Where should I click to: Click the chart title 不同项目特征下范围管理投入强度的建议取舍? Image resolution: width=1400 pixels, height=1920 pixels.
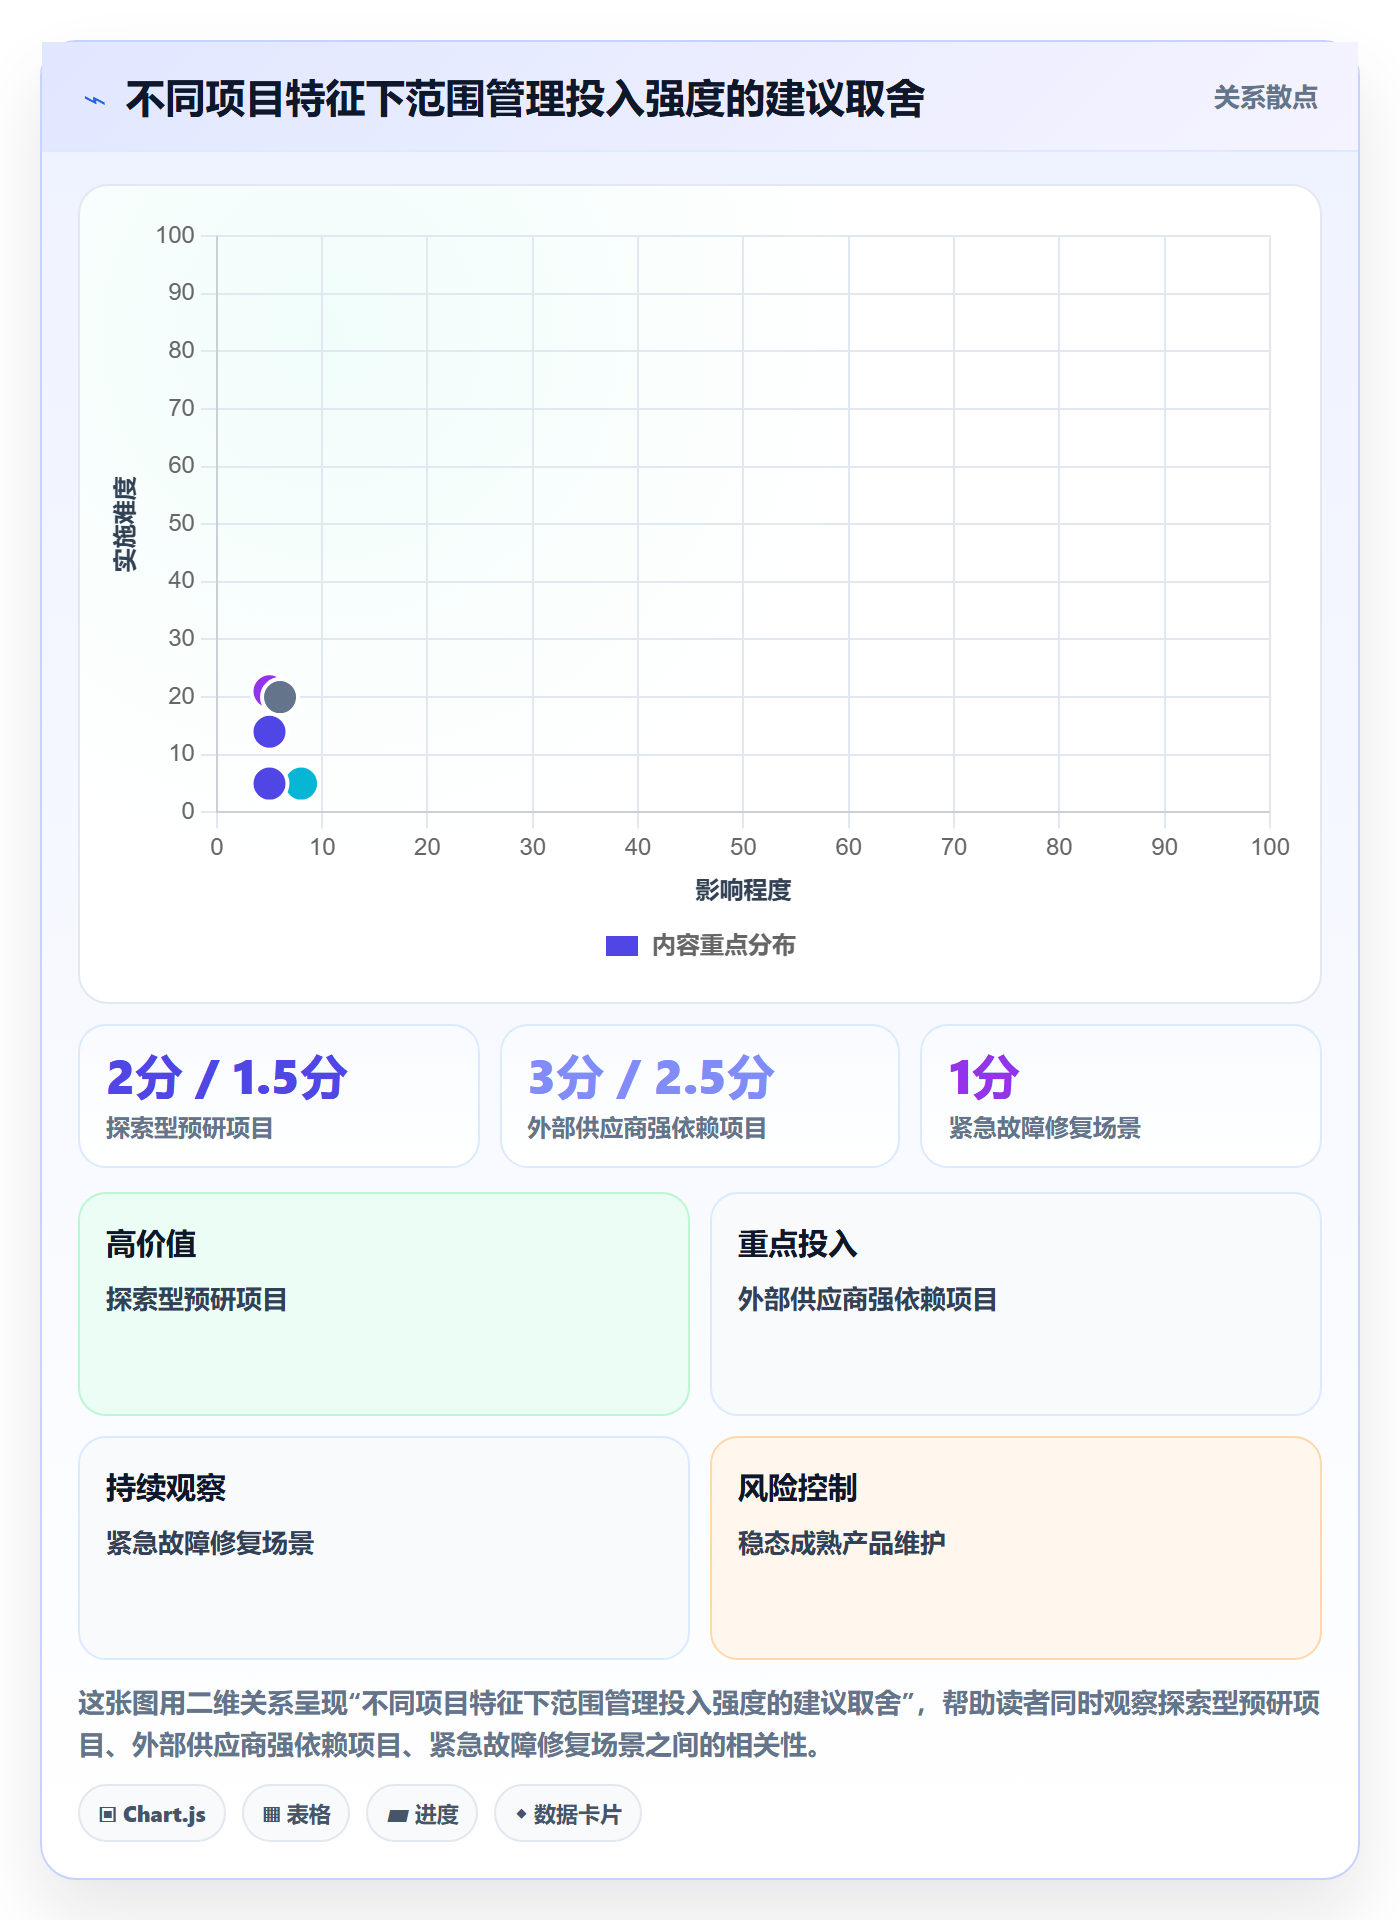pos(525,99)
